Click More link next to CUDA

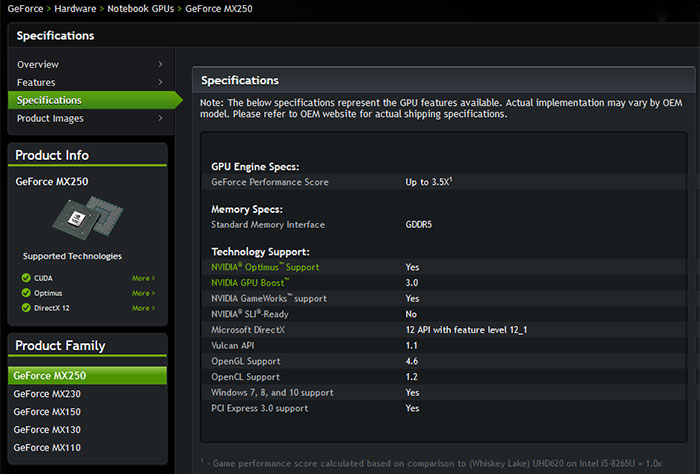(143, 278)
